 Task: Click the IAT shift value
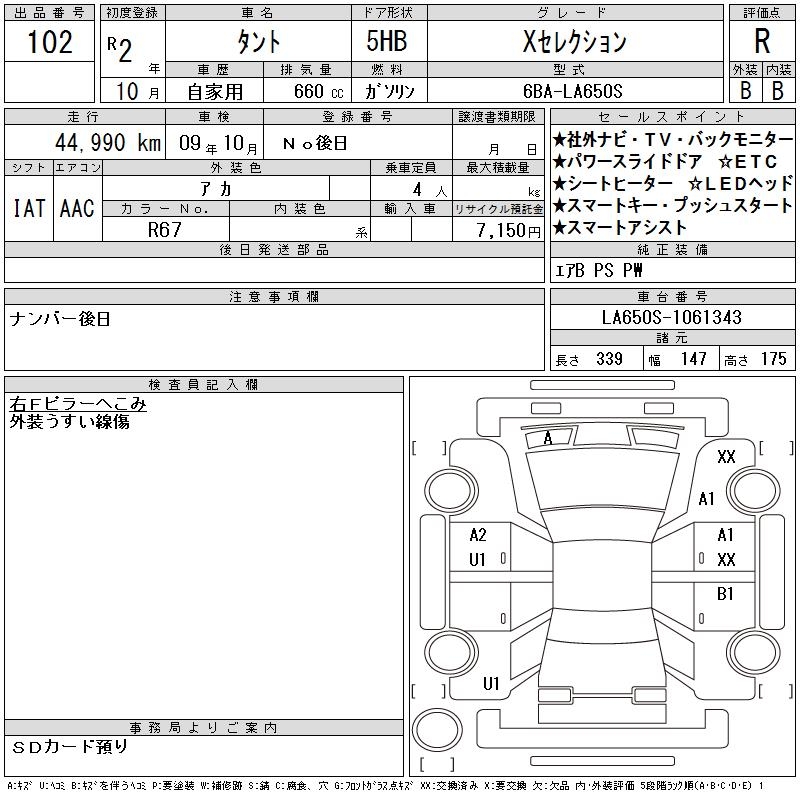29,208
